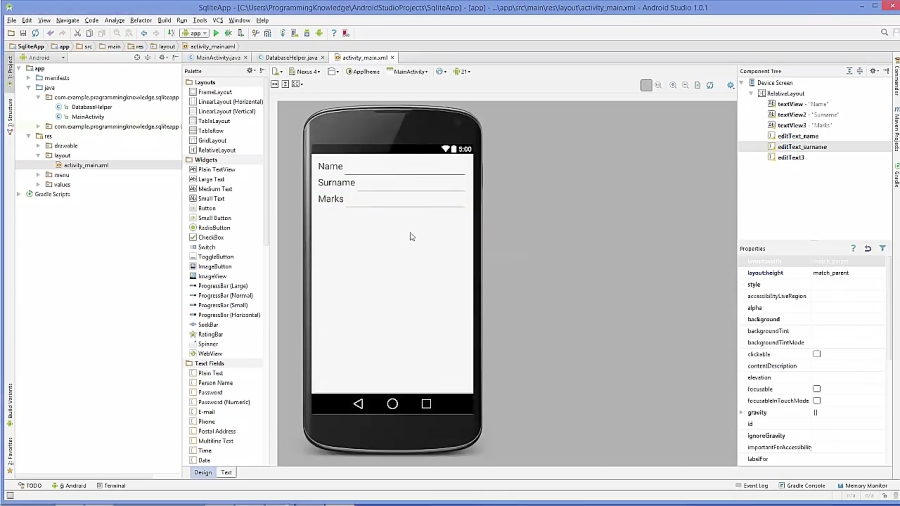The image size is (900, 506).
Task: Switch to the DatabaseHelper.java tab
Action: (289, 58)
